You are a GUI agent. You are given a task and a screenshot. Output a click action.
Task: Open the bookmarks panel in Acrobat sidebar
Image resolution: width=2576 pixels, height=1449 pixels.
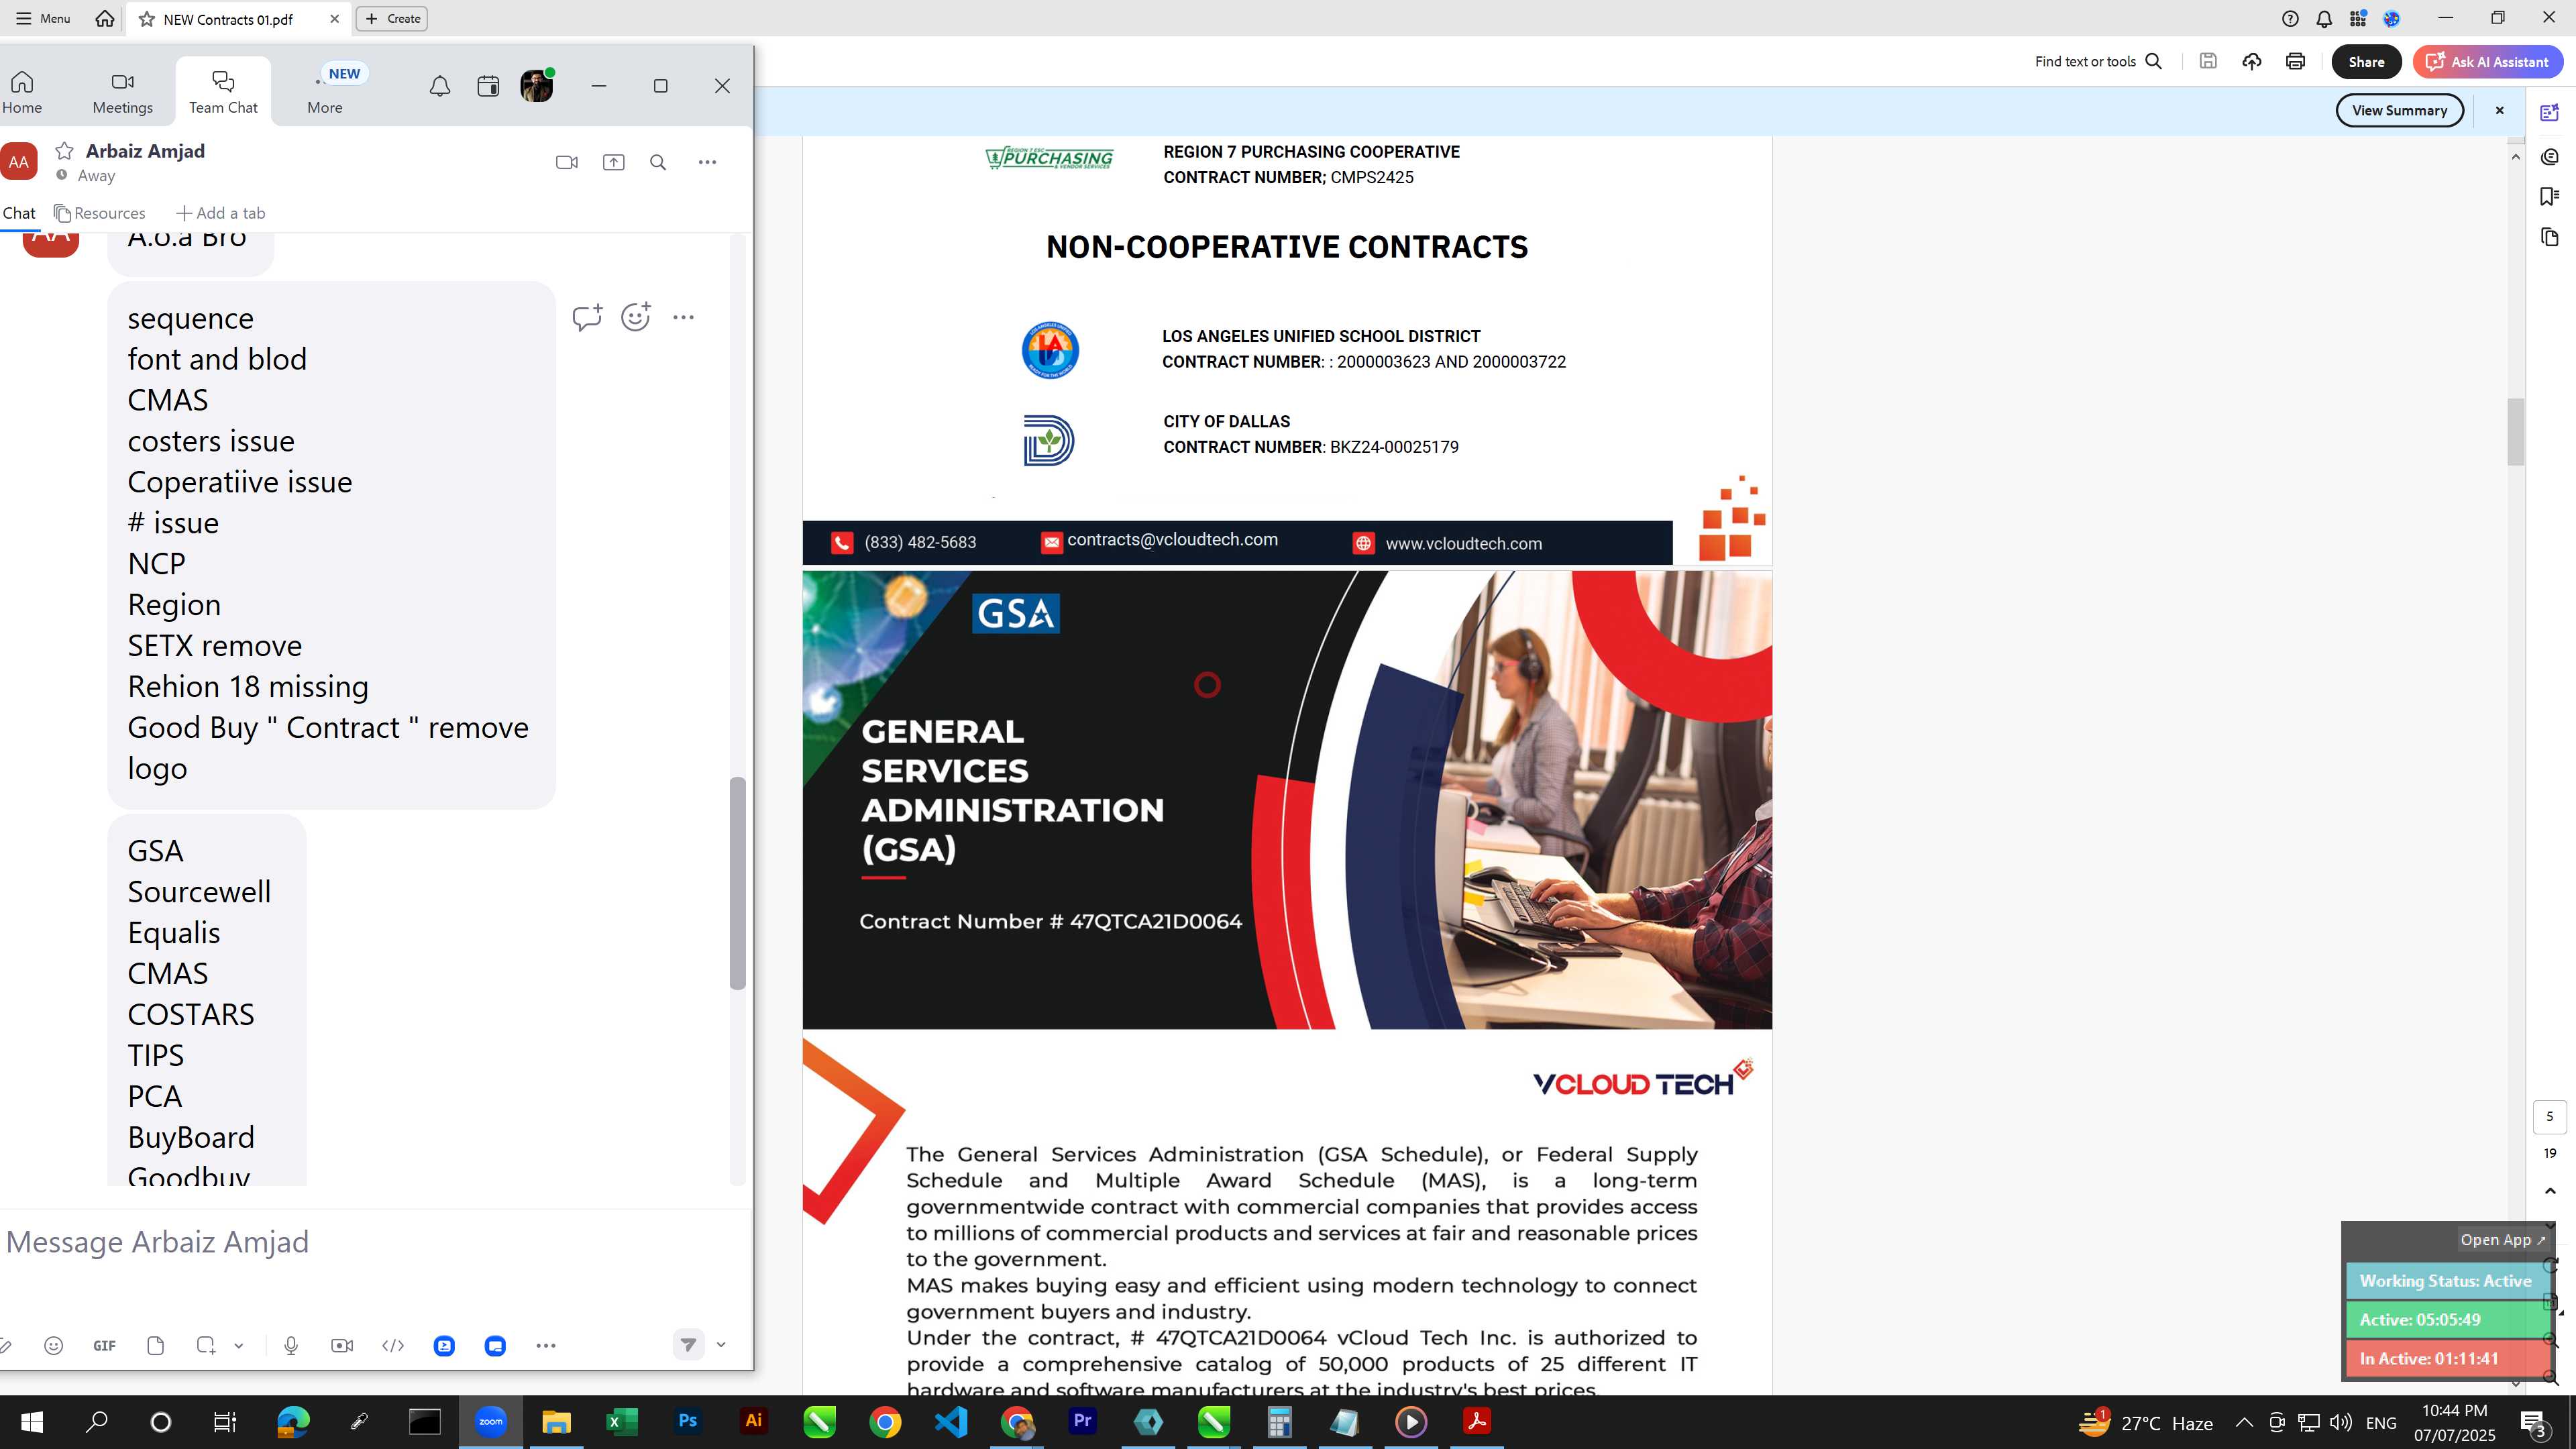(x=2549, y=196)
